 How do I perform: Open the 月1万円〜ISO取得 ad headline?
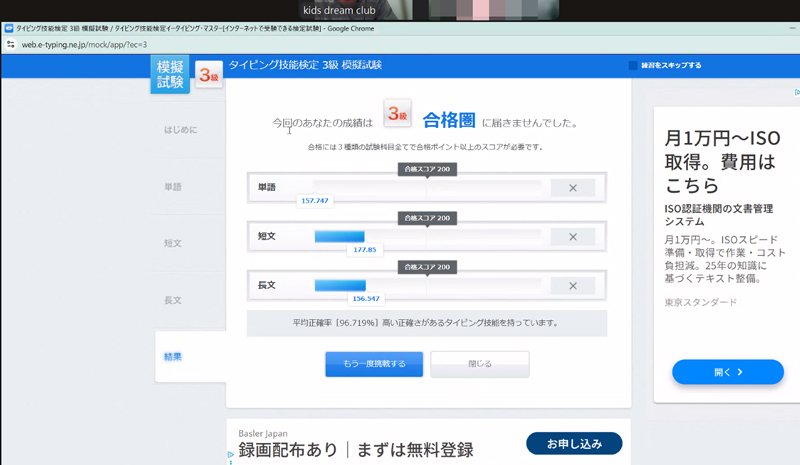(x=722, y=161)
